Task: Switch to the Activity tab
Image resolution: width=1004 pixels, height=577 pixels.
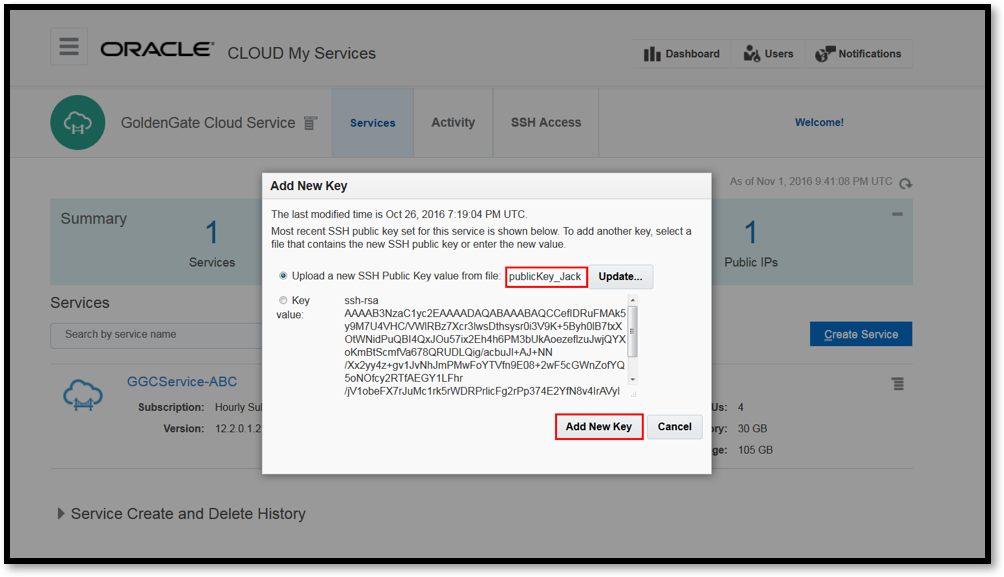Action: [x=453, y=122]
